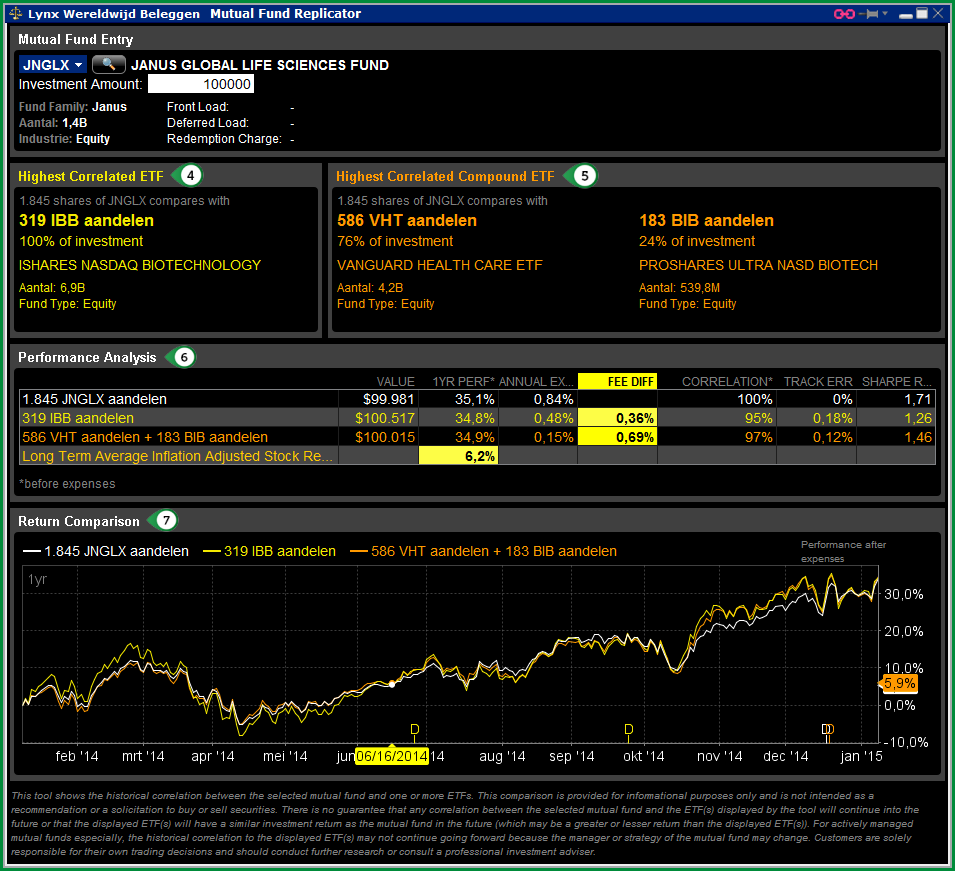This screenshot has width=955, height=871.
Task: Click the Lynx app icon in the title bar
Action: pyautogui.click(x=16, y=13)
